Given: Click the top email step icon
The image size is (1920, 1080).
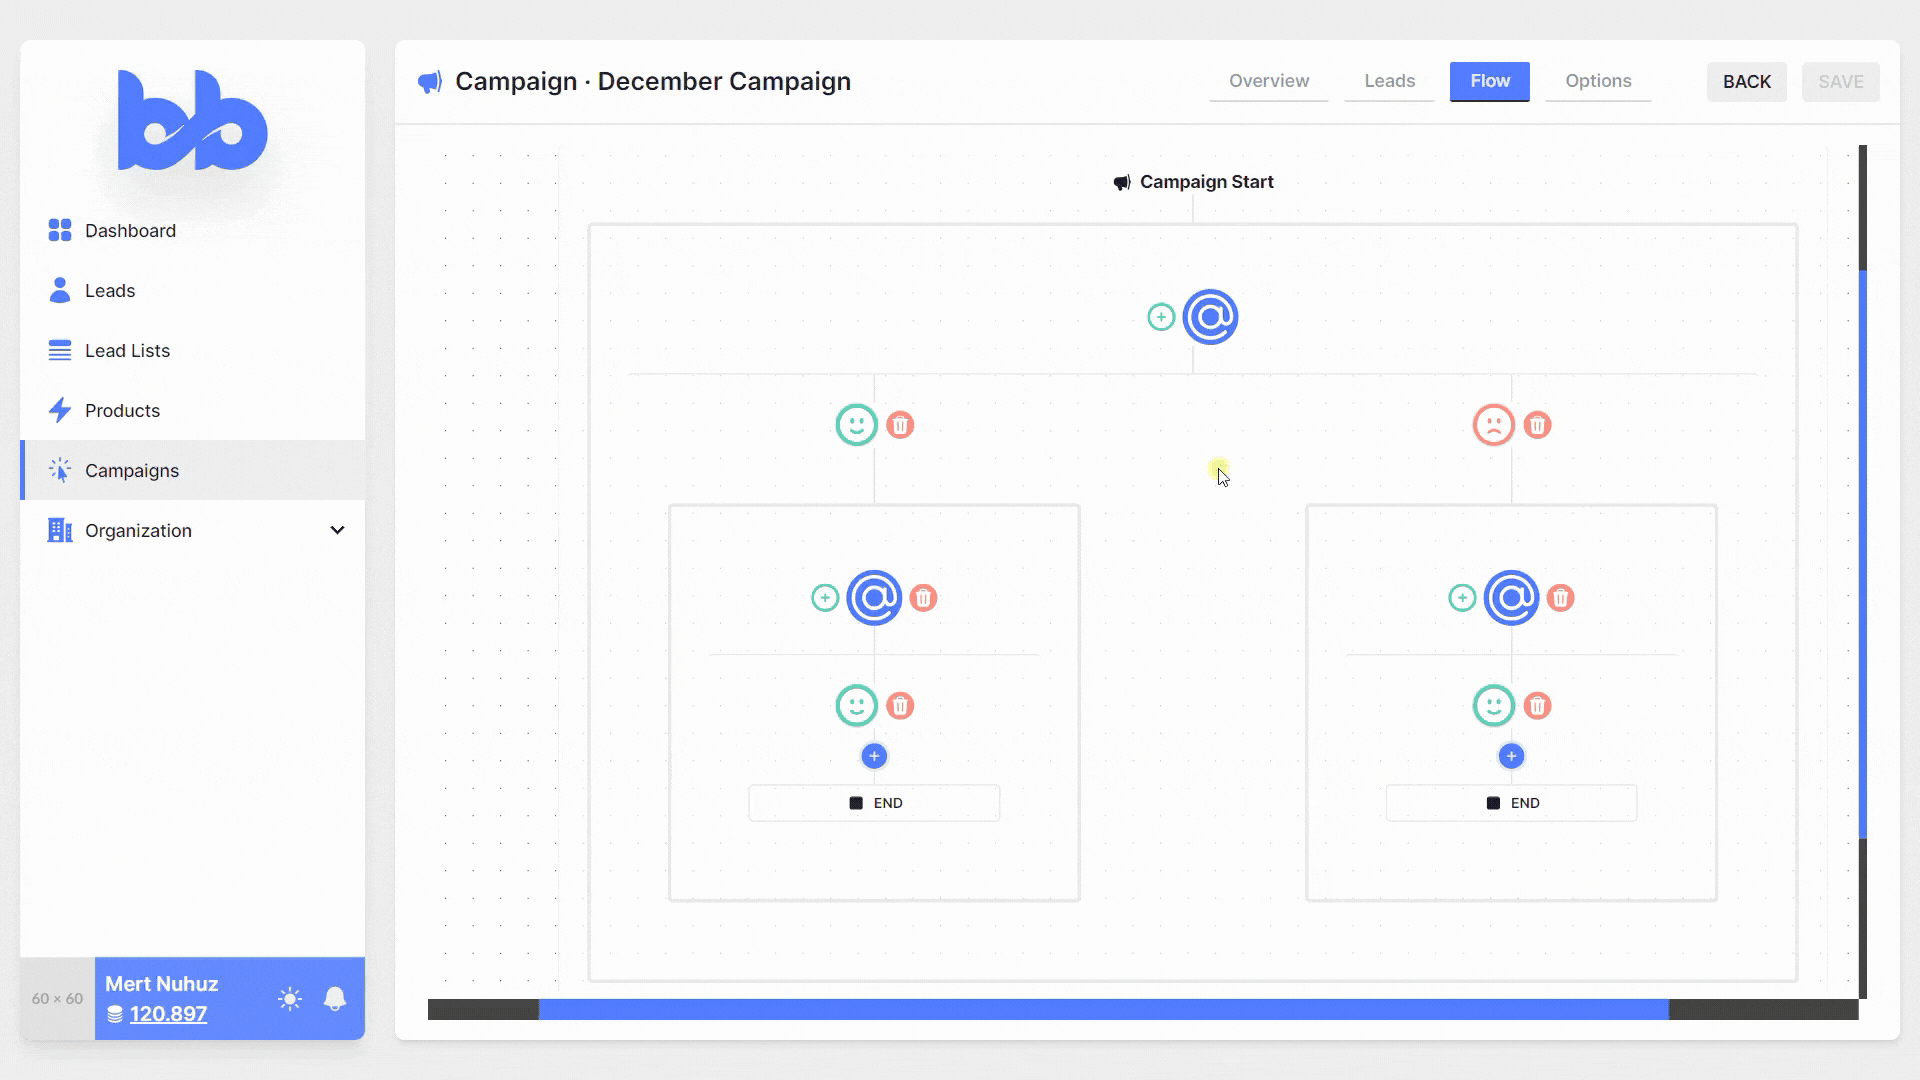Looking at the screenshot, I should [1210, 317].
